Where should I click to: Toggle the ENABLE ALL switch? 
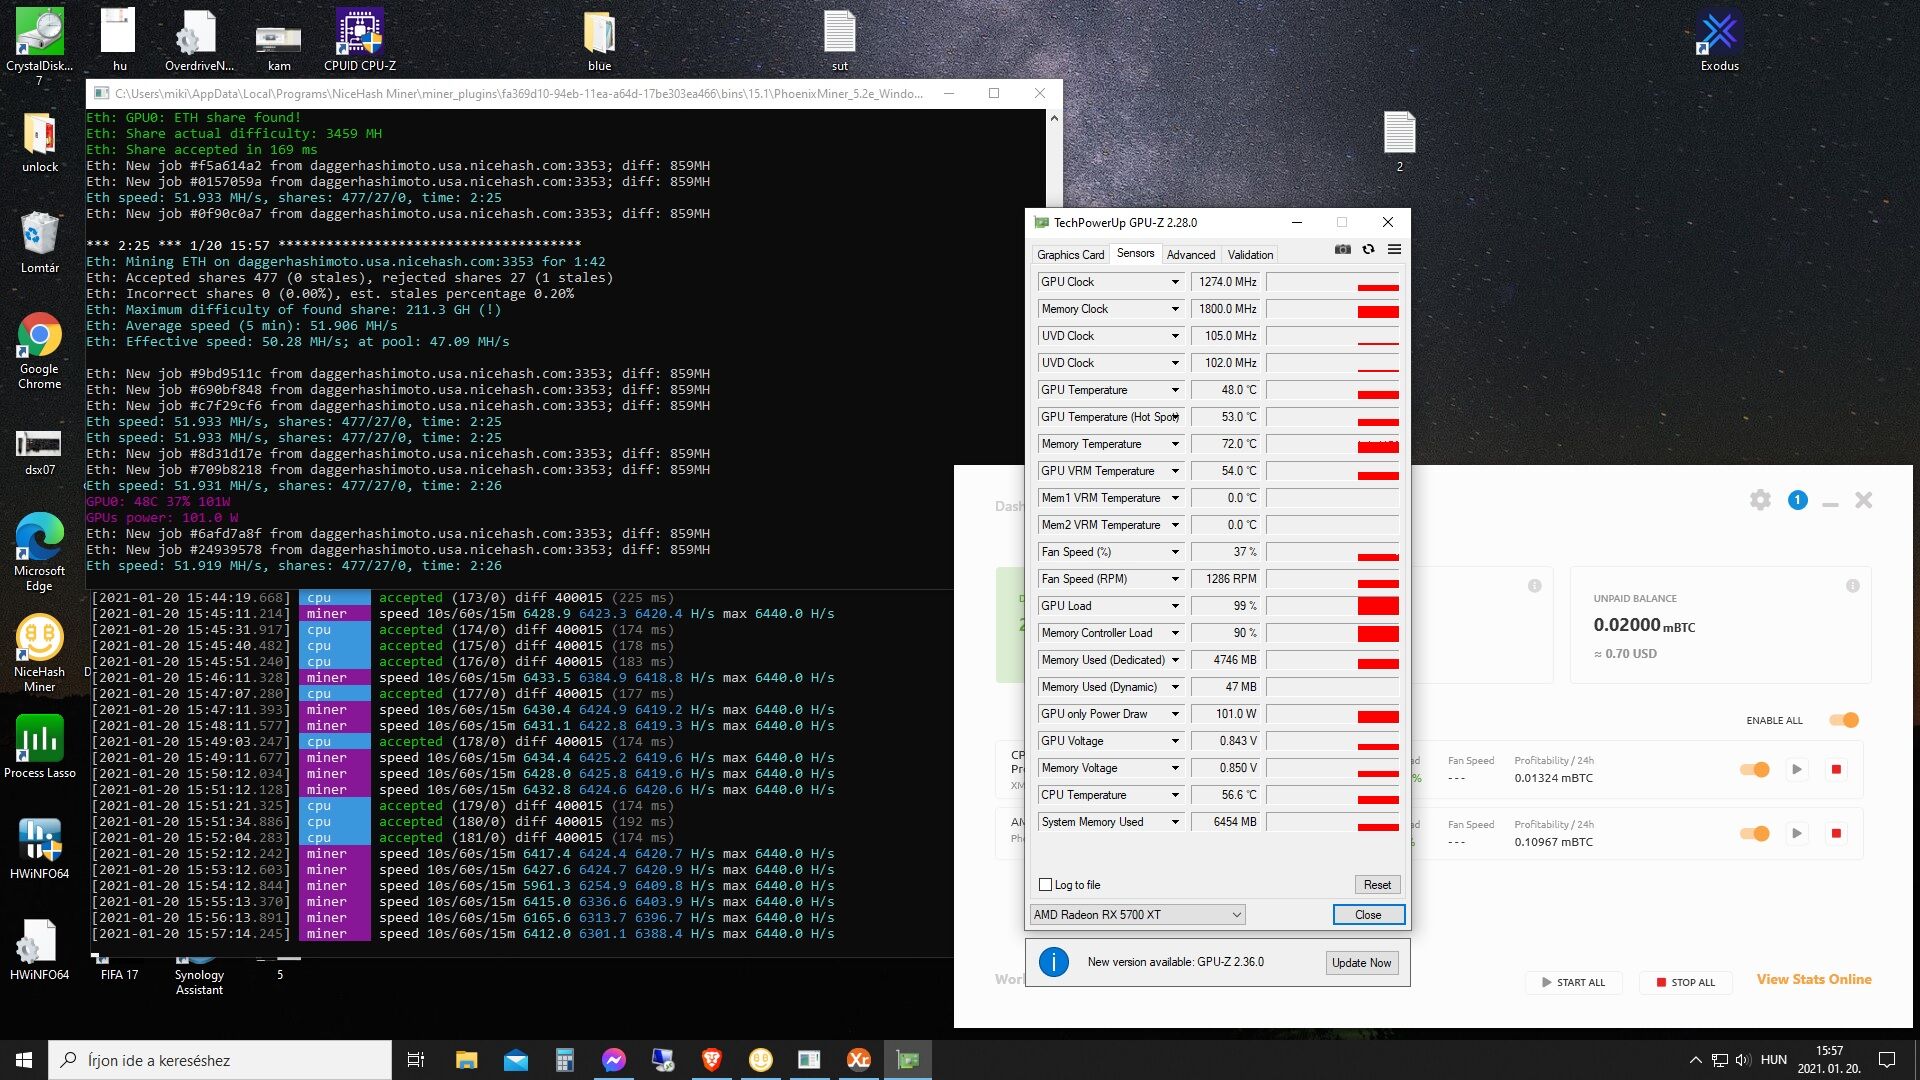(1843, 720)
